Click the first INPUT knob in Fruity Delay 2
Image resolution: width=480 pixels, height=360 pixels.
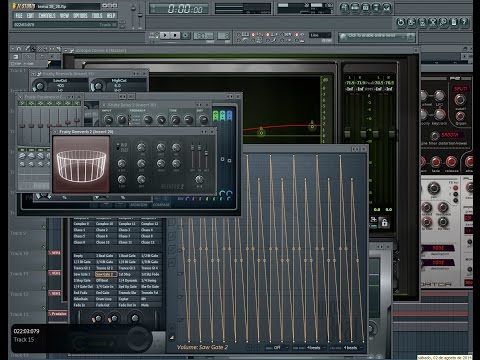108,119
